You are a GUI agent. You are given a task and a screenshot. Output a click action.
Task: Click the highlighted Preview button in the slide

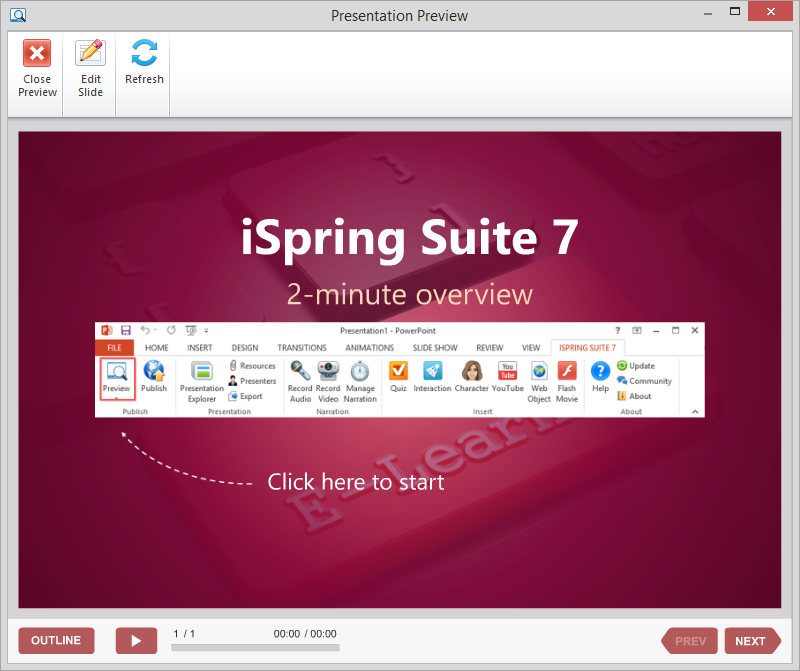coord(117,378)
